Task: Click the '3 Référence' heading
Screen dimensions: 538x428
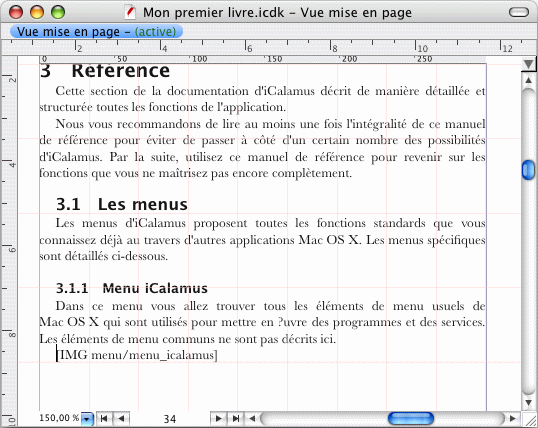Action: coord(105,71)
